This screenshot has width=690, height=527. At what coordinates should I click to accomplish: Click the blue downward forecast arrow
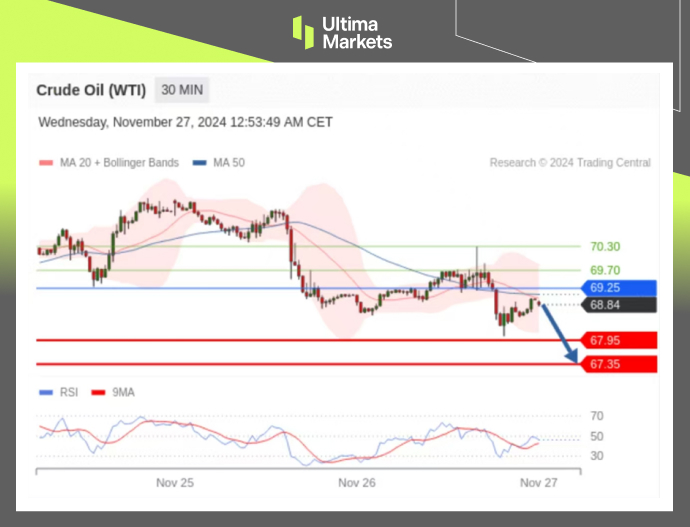(x=561, y=332)
